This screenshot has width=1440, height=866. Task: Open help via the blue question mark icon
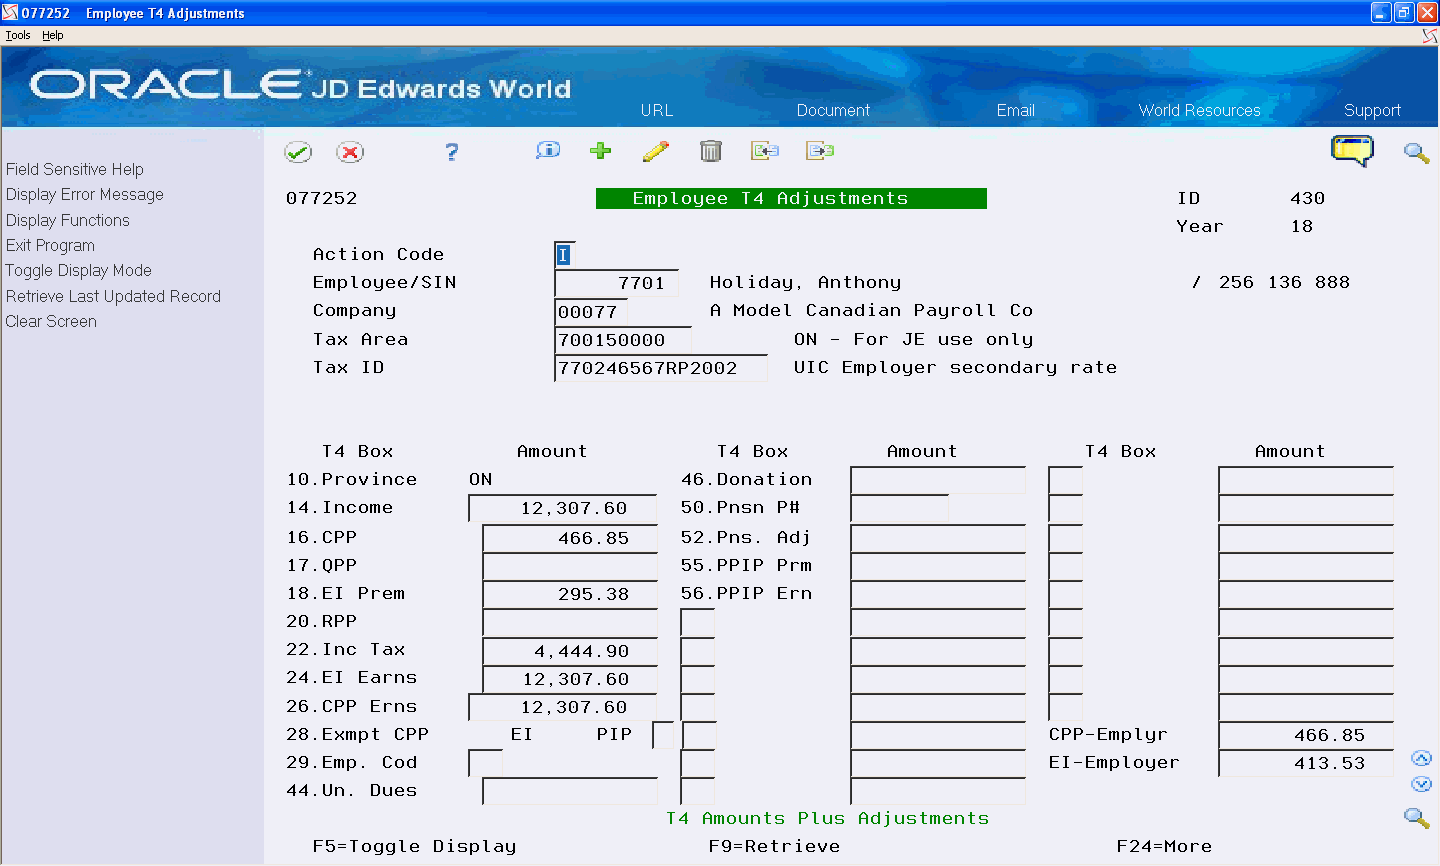pyautogui.click(x=451, y=152)
